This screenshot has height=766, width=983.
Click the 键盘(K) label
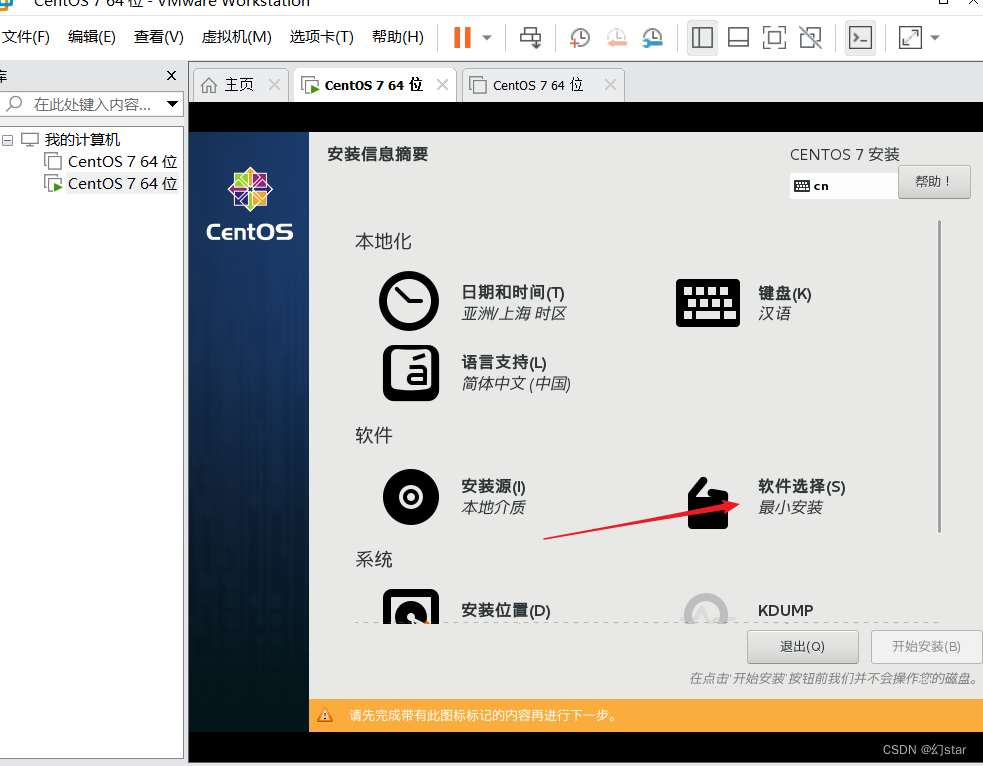[785, 293]
